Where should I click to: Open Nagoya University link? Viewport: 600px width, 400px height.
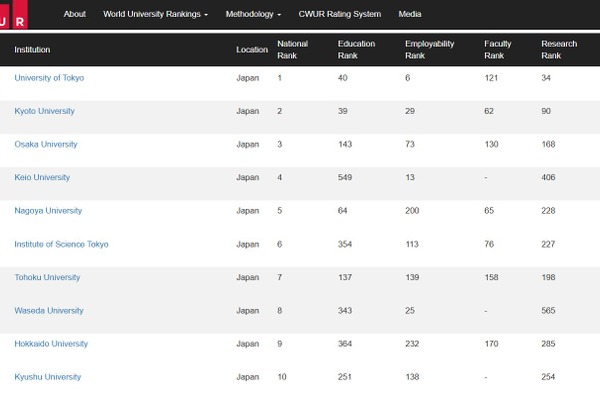(x=48, y=211)
